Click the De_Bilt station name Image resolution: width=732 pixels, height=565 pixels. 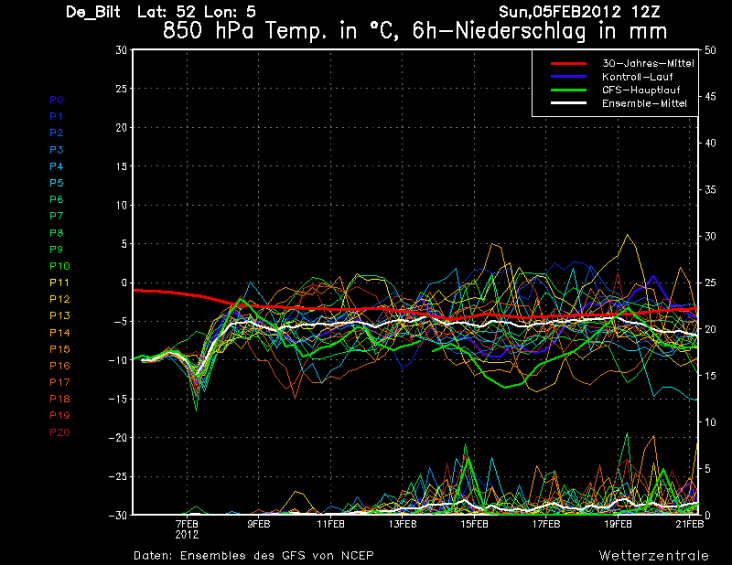pyautogui.click(x=93, y=12)
